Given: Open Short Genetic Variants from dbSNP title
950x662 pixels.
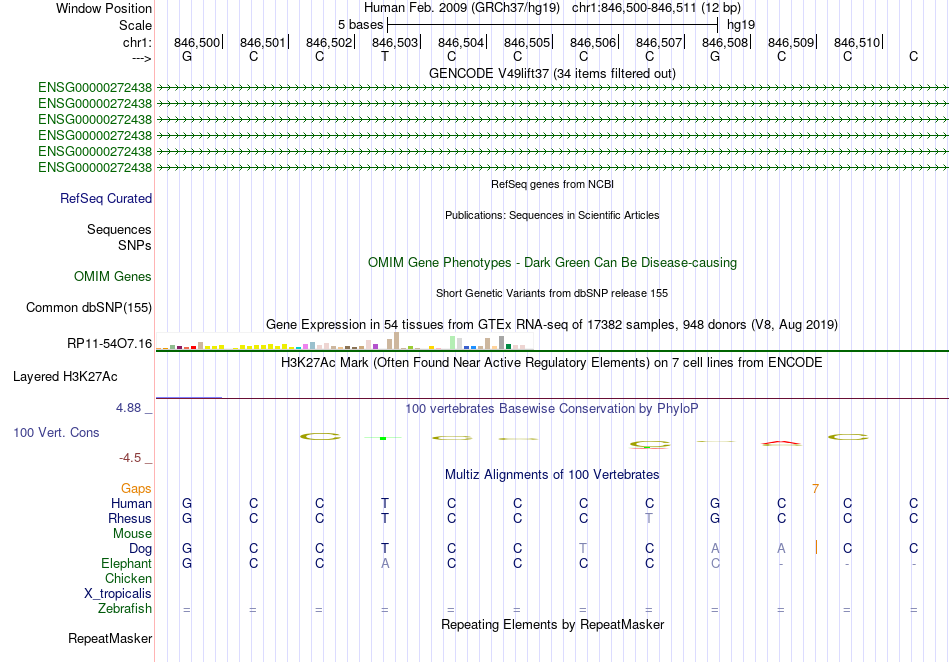Looking at the screenshot, I should [552, 293].
